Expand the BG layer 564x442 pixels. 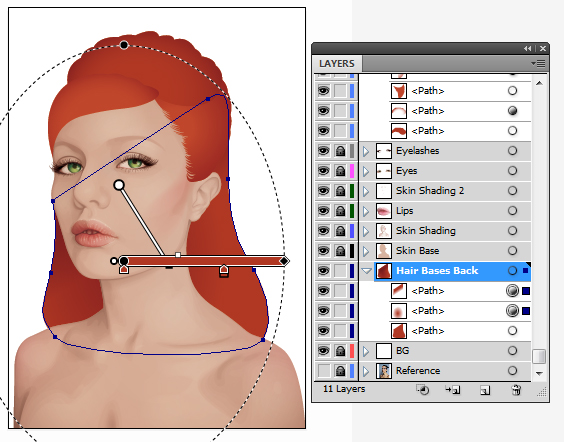(366, 351)
